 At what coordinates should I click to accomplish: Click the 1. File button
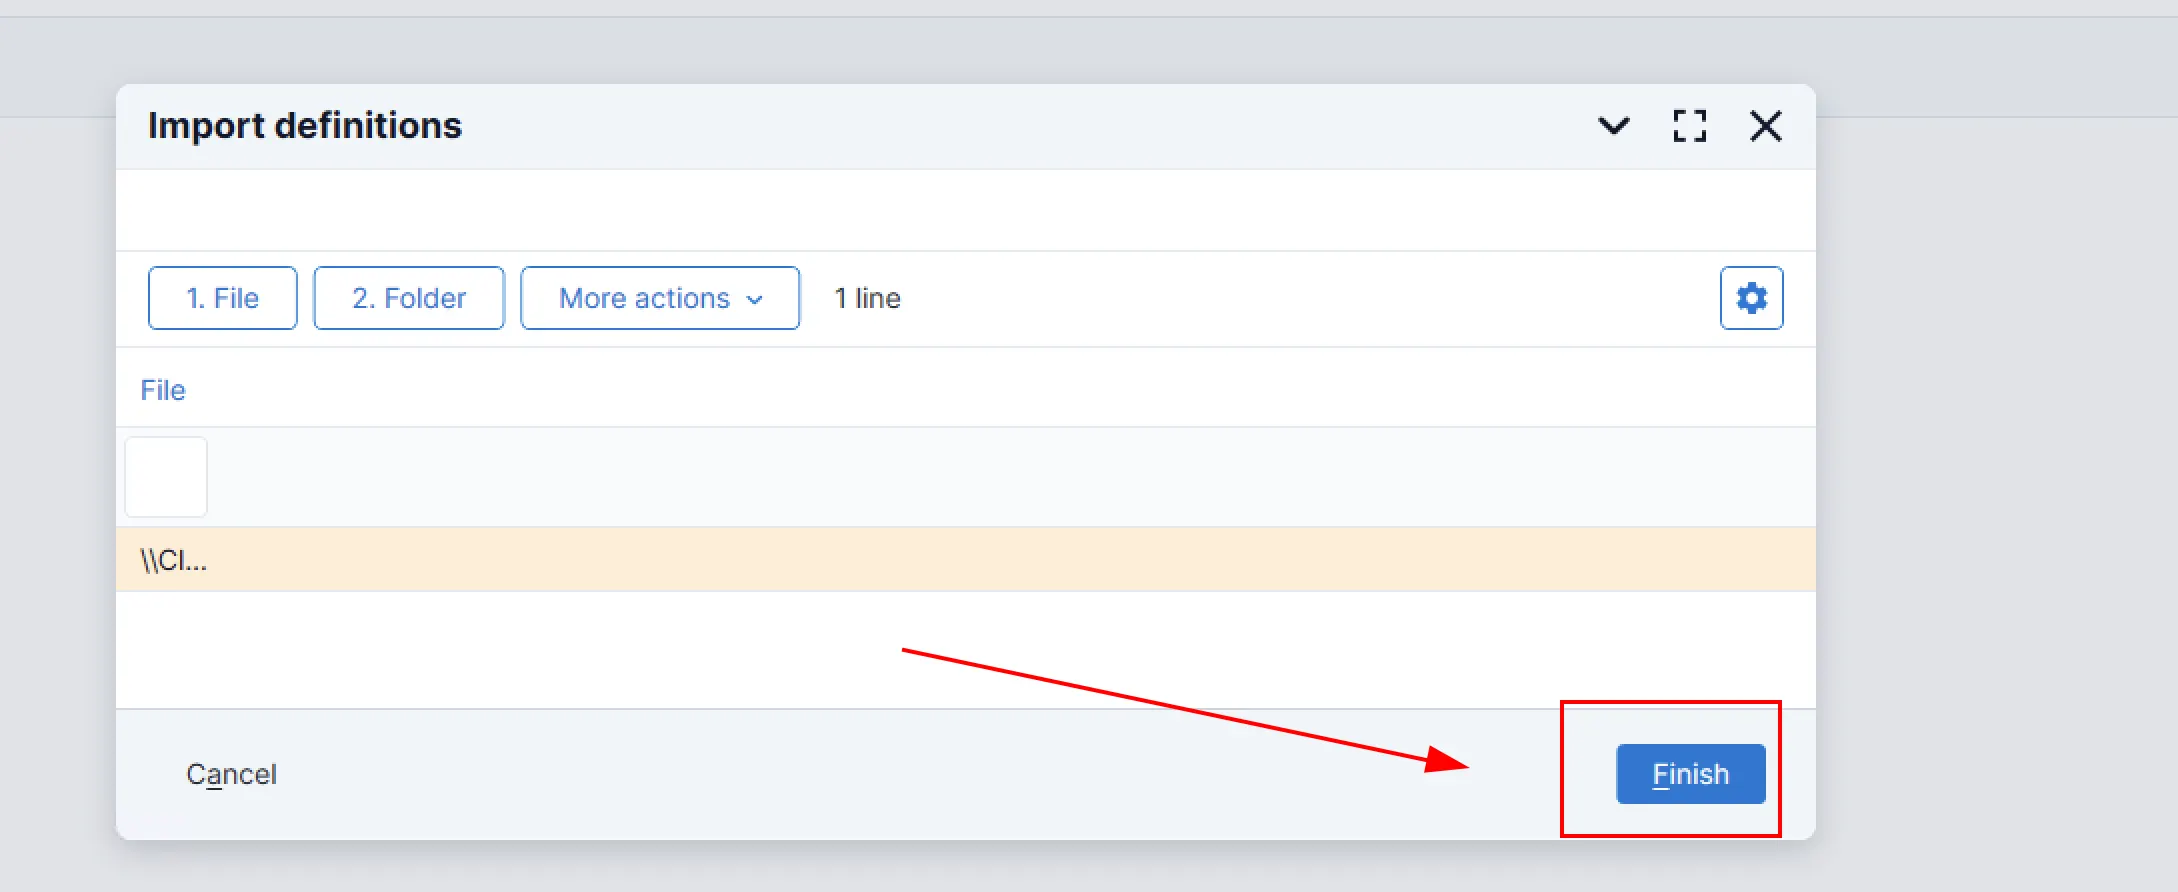(222, 298)
